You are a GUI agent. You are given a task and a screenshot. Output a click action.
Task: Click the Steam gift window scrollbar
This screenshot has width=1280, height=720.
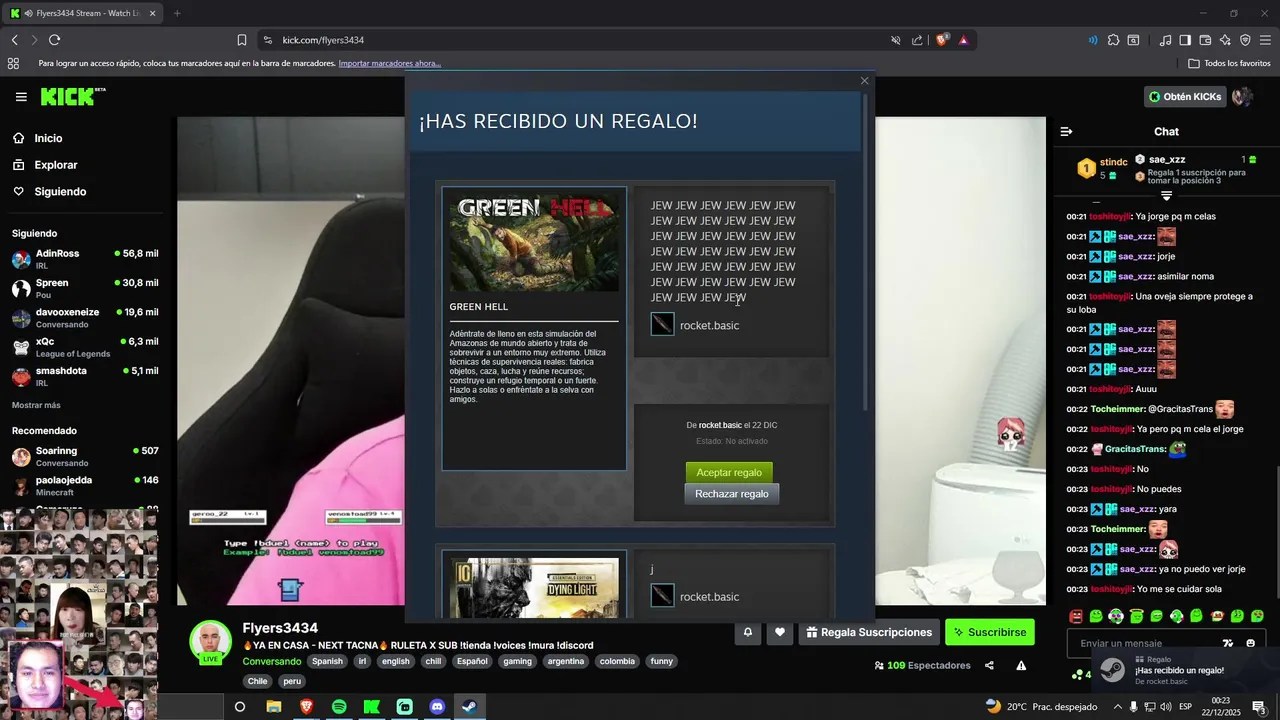click(x=866, y=250)
